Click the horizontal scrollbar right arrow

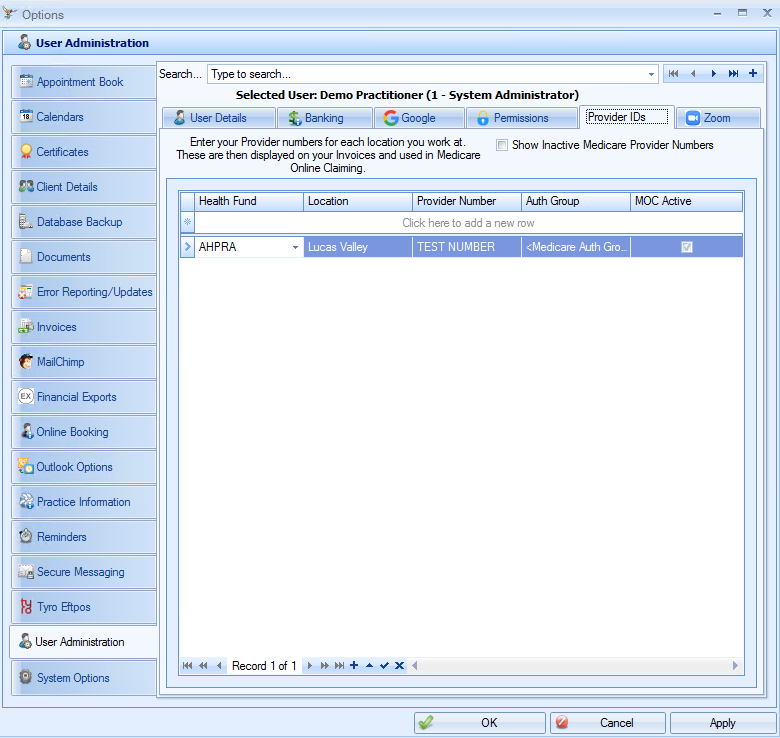[735, 665]
